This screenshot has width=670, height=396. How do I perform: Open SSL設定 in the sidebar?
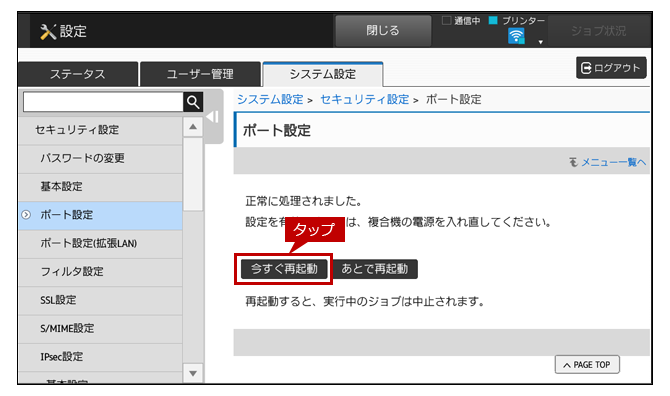(100, 300)
